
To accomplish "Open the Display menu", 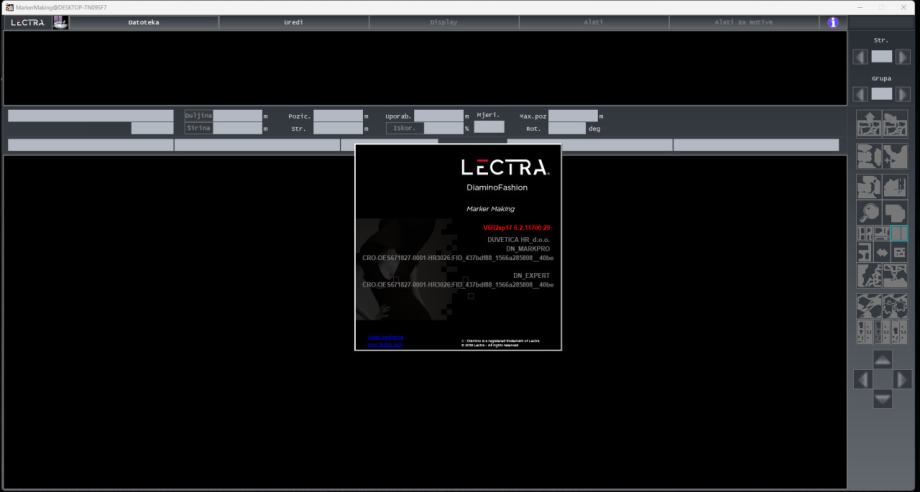I will point(444,22).
